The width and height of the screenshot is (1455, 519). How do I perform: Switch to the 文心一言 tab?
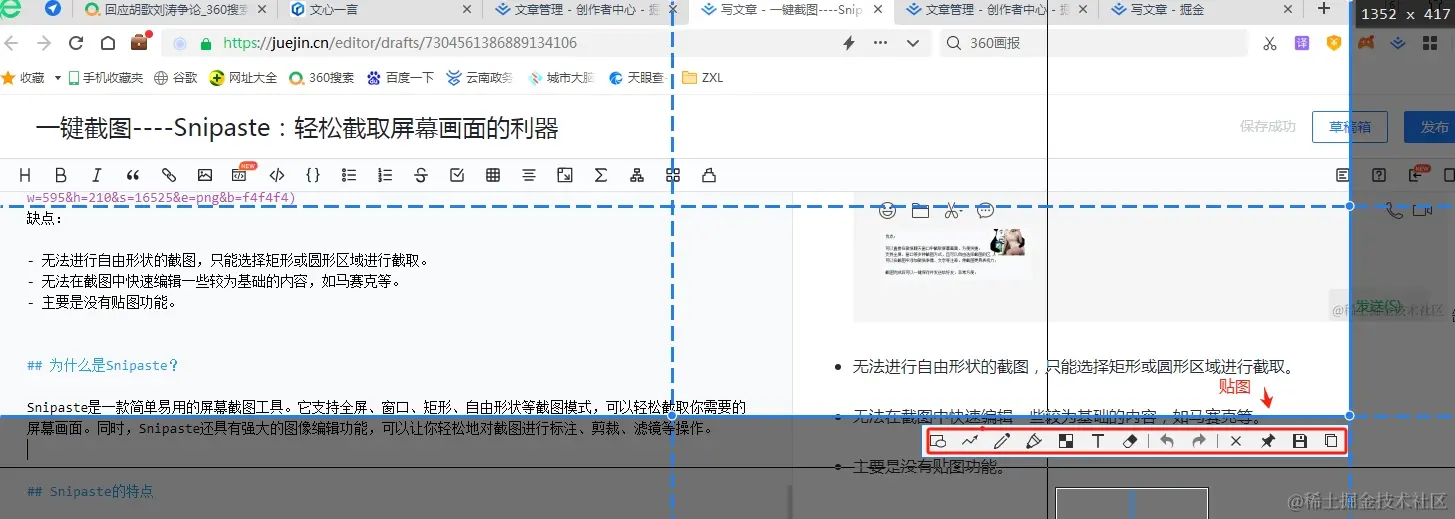click(380, 10)
